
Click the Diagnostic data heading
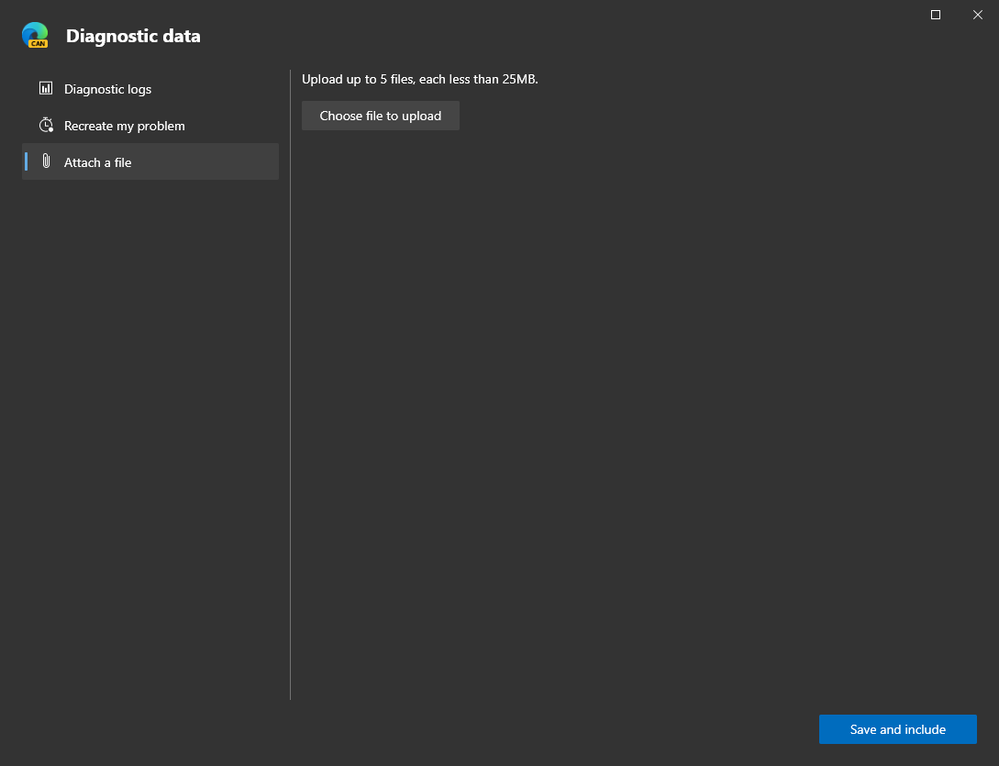pyautogui.click(x=133, y=36)
